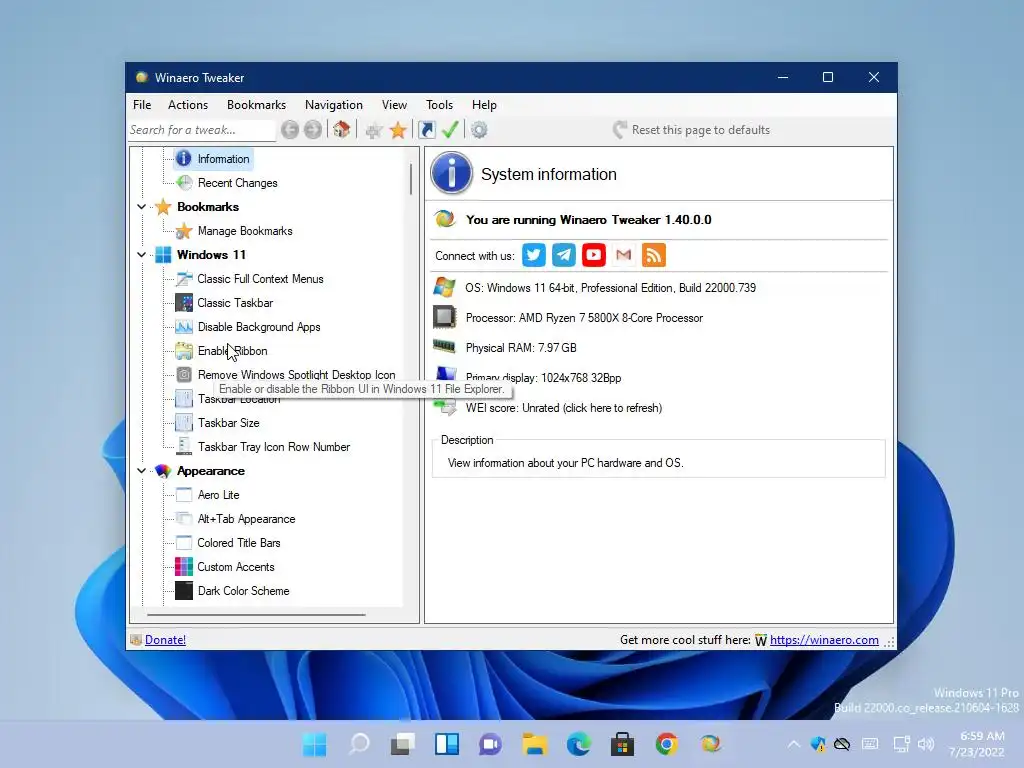This screenshot has width=1024, height=768.
Task: Click the Dark Color Scheme black icon
Action: click(184, 590)
